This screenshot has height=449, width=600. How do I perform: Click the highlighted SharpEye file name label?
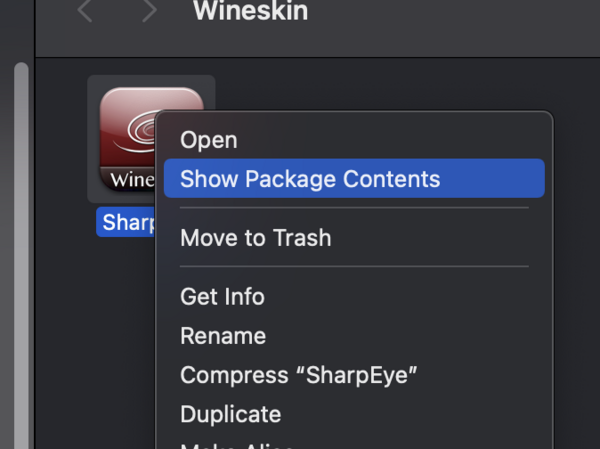(125, 222)
